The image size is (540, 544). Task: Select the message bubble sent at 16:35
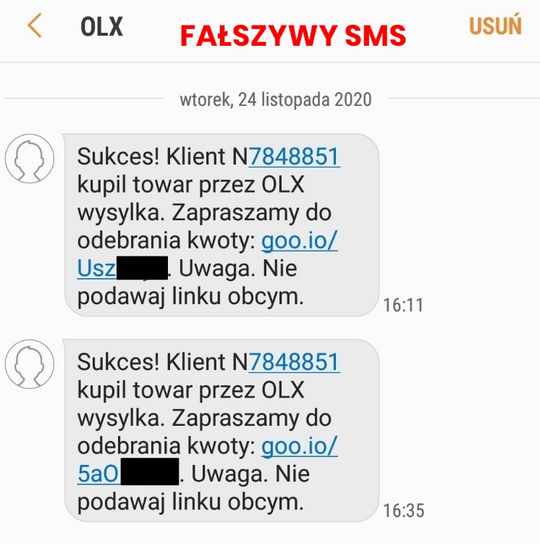(x=221, y=430)
